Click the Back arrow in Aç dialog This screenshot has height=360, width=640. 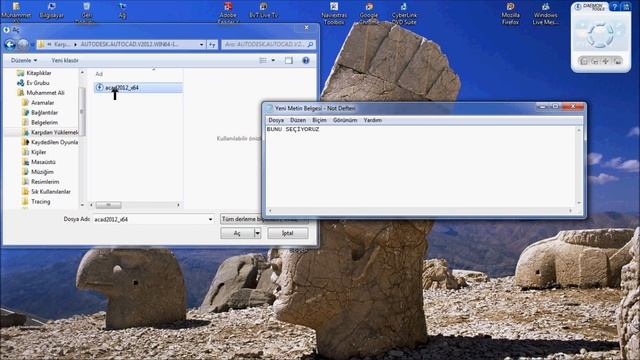[x=10, y=44]
